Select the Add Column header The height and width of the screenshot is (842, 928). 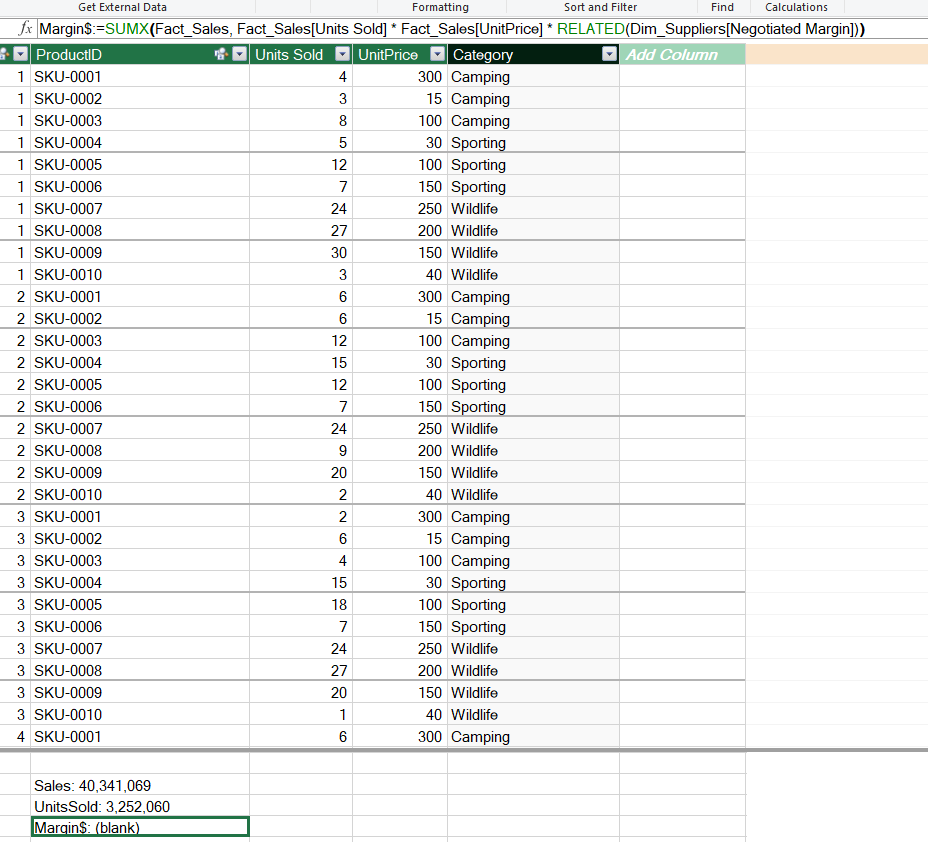pos(682,54)
